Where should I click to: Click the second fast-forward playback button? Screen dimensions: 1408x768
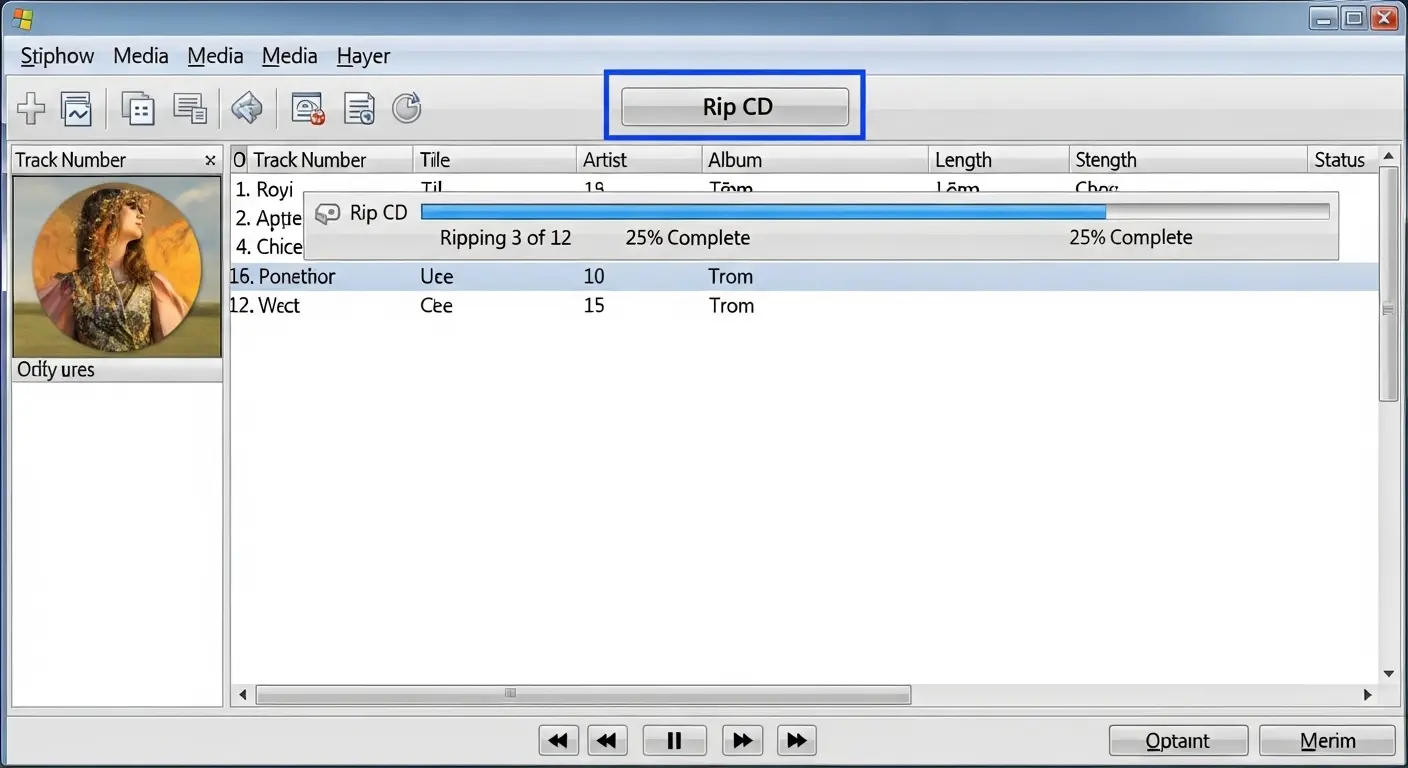point(796,741)
